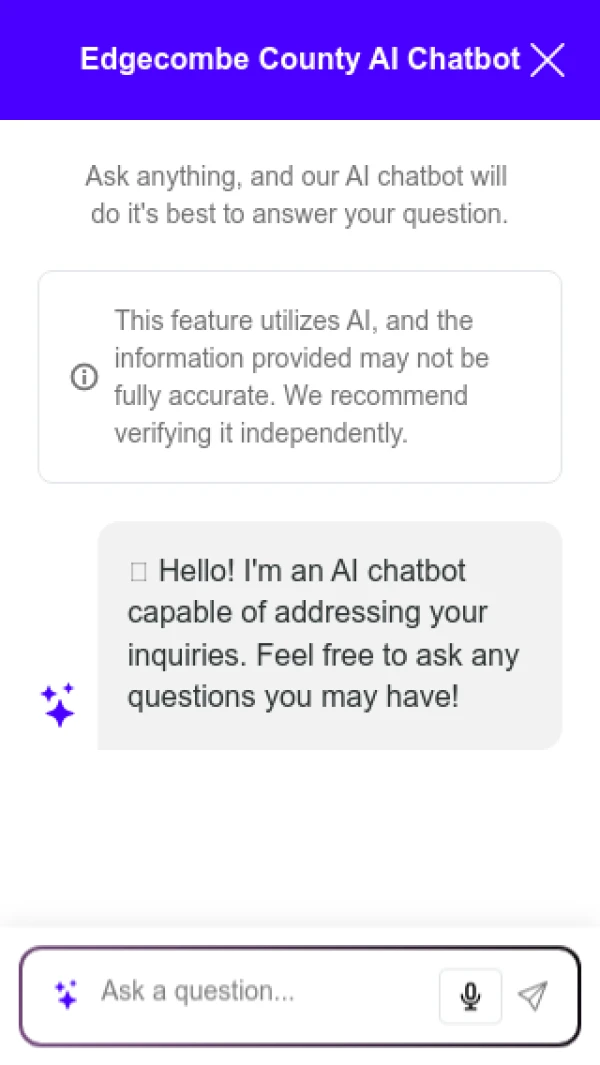Click the sparkle avatar beside the greeting message
The height and width of the screenshot is (1065, 600).
[58, 704]
